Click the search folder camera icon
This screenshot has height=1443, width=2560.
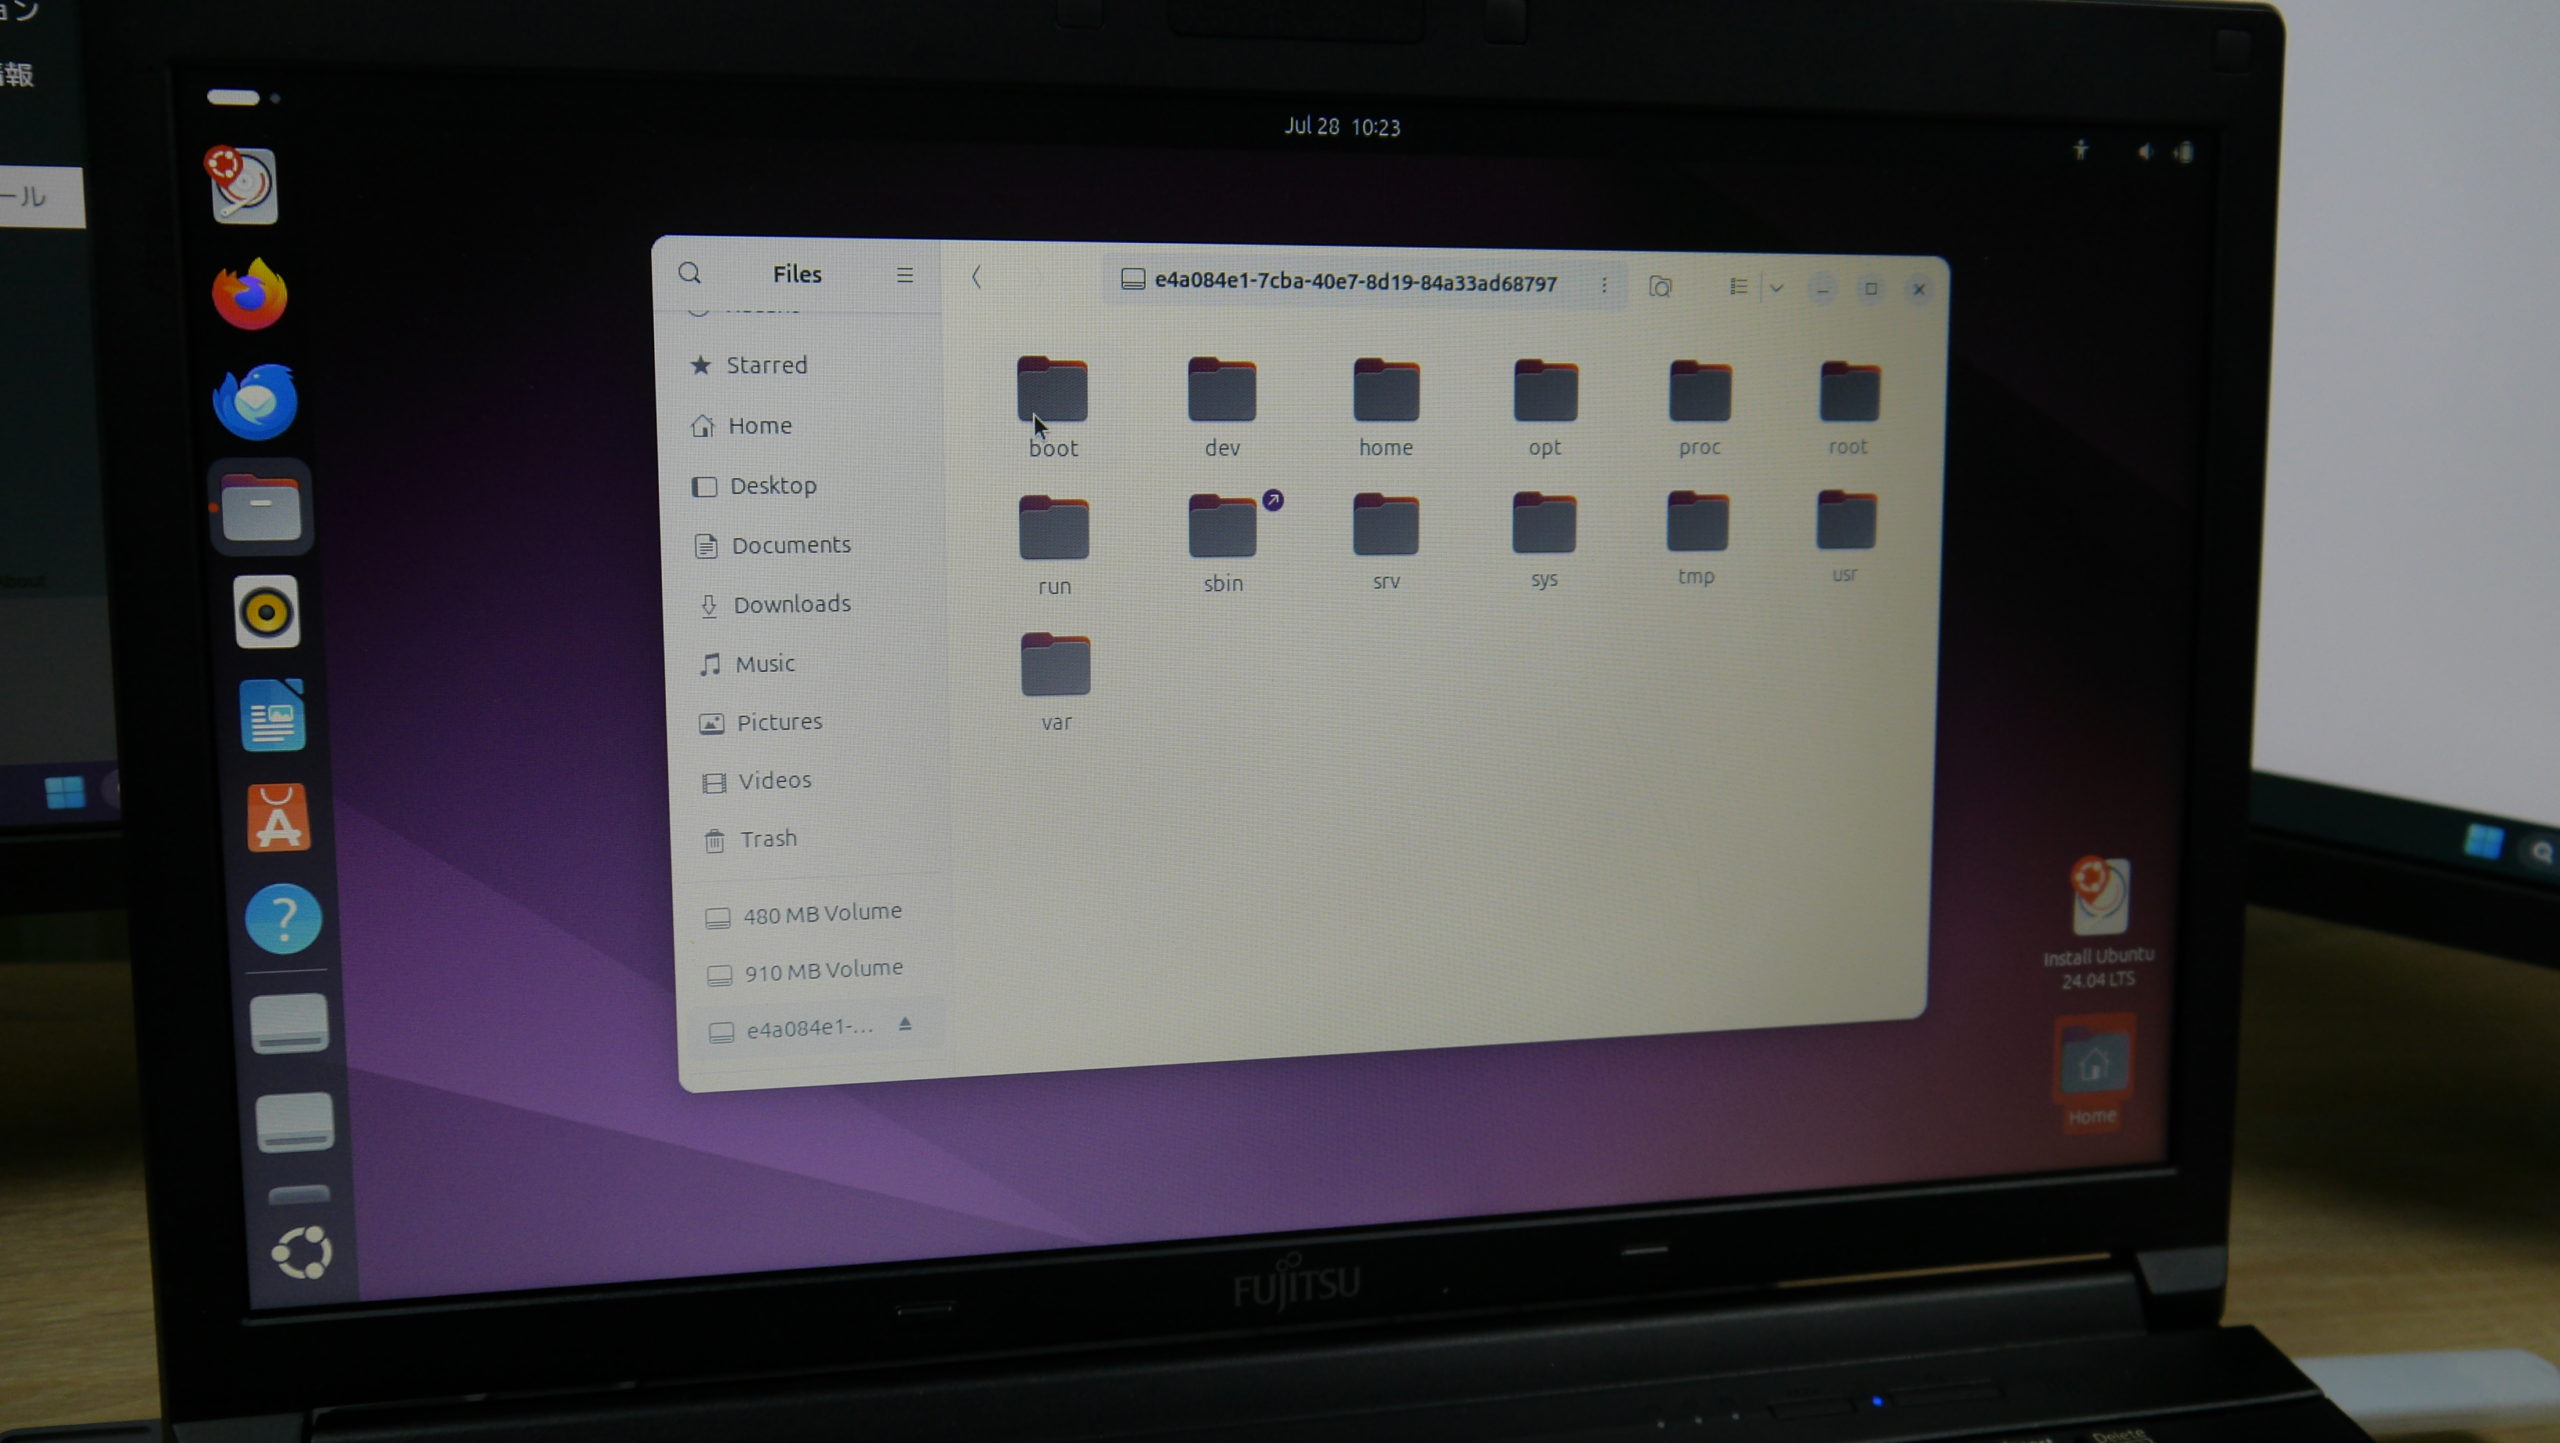(x=1660, y=288)
